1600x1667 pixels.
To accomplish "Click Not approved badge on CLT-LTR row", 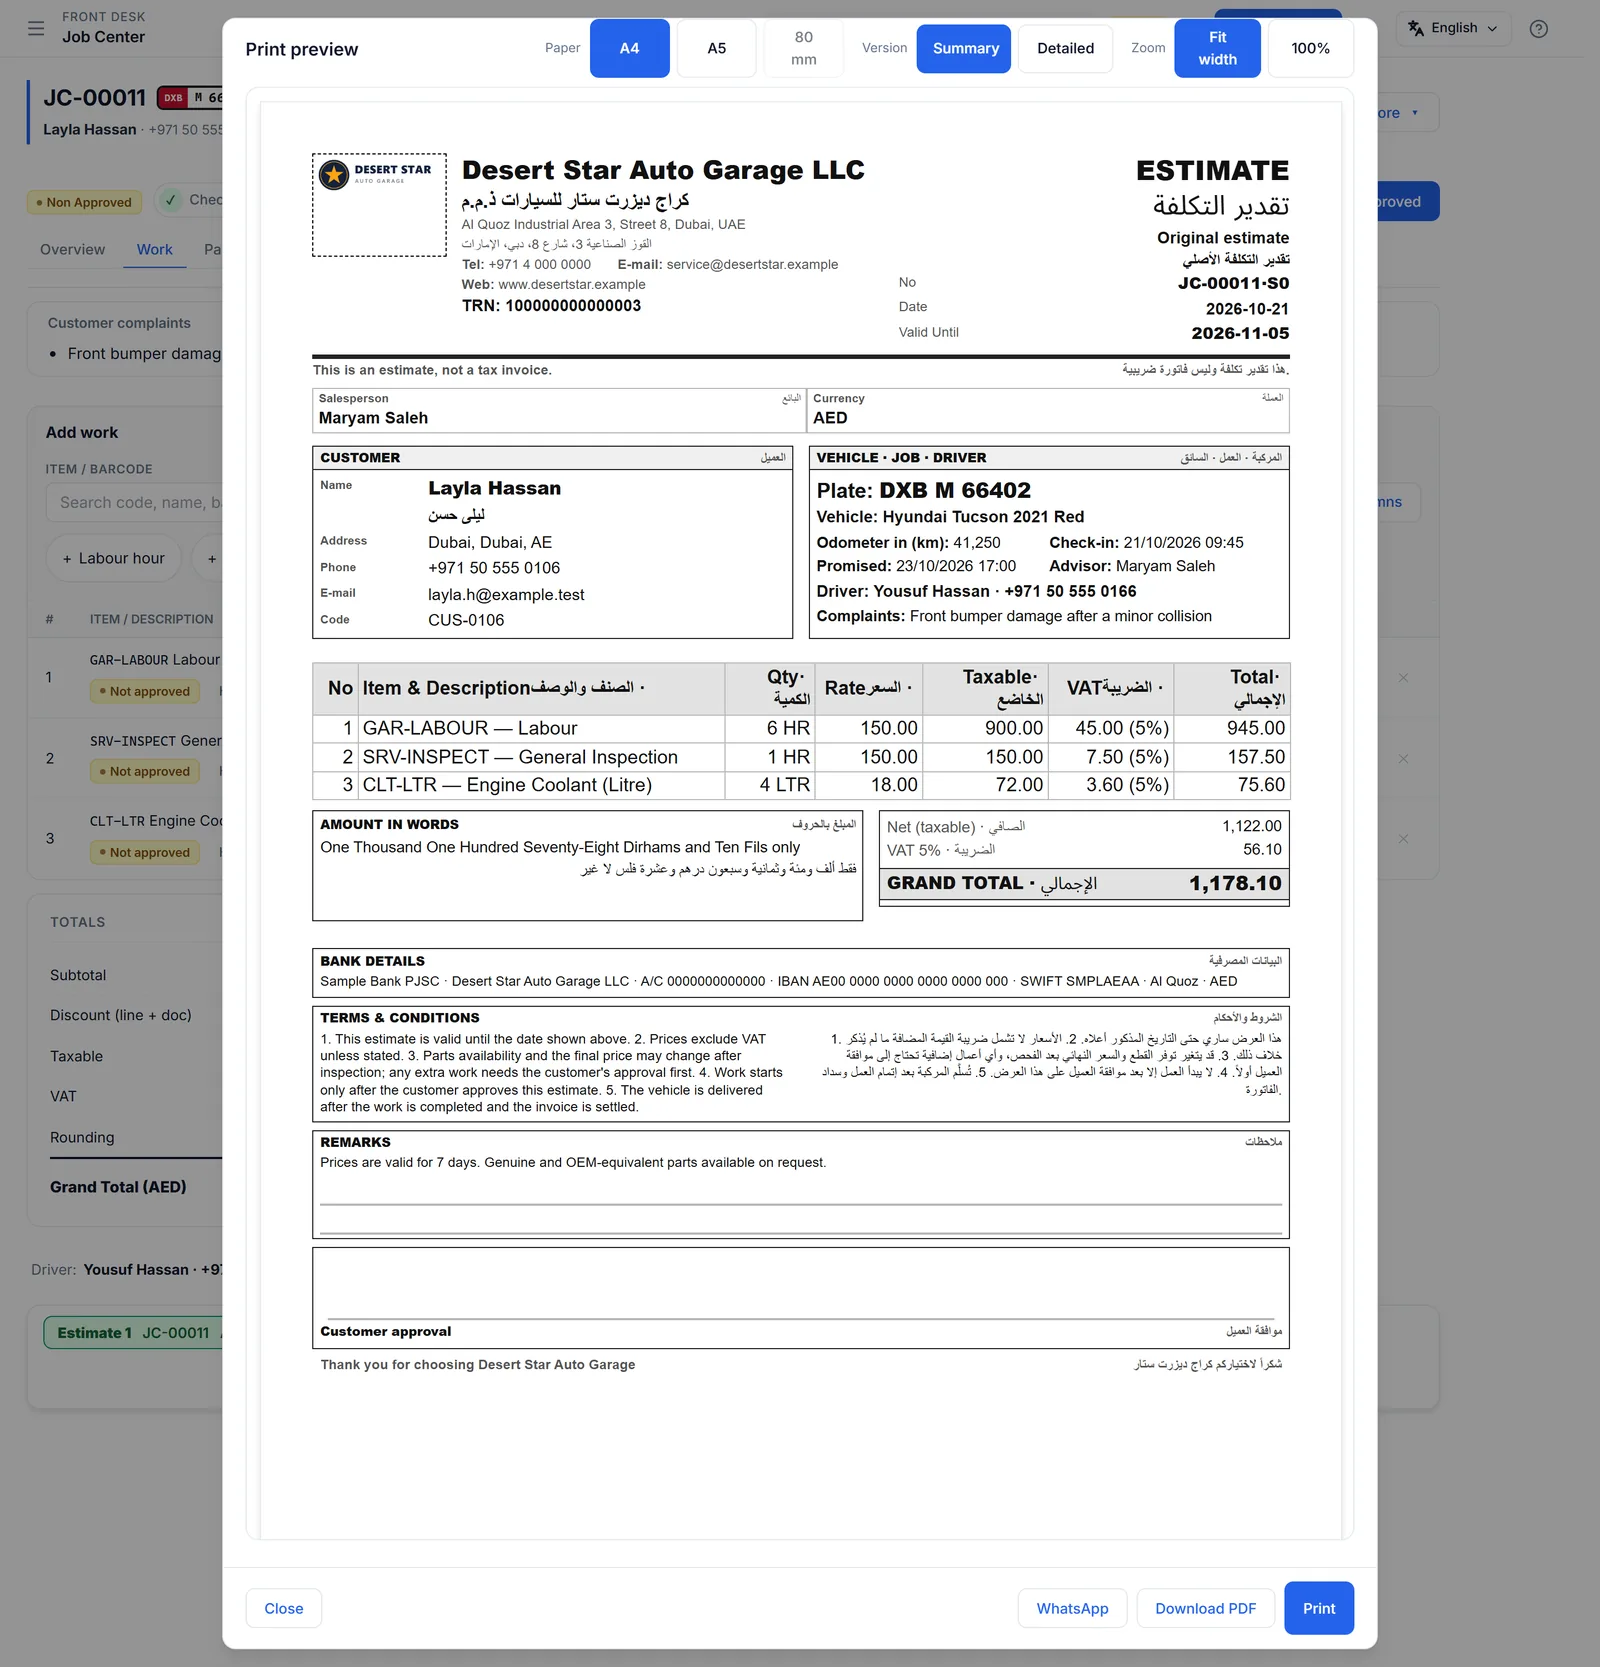I will [x=144, y=852].
